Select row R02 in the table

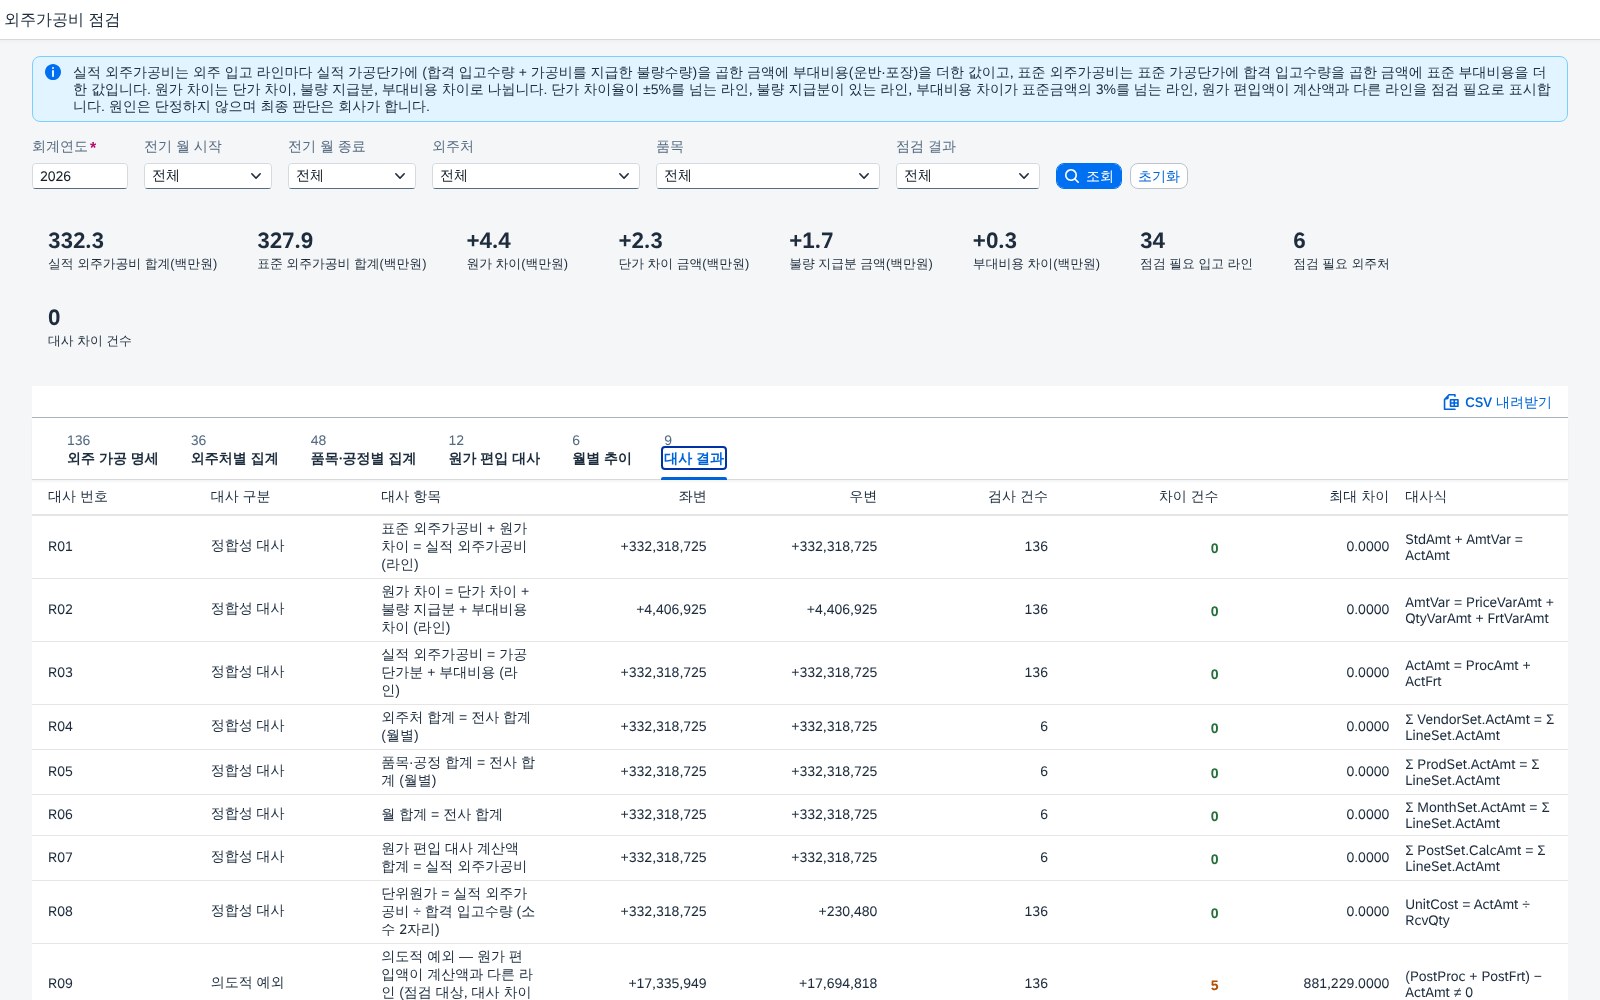[x=800, y=610]
